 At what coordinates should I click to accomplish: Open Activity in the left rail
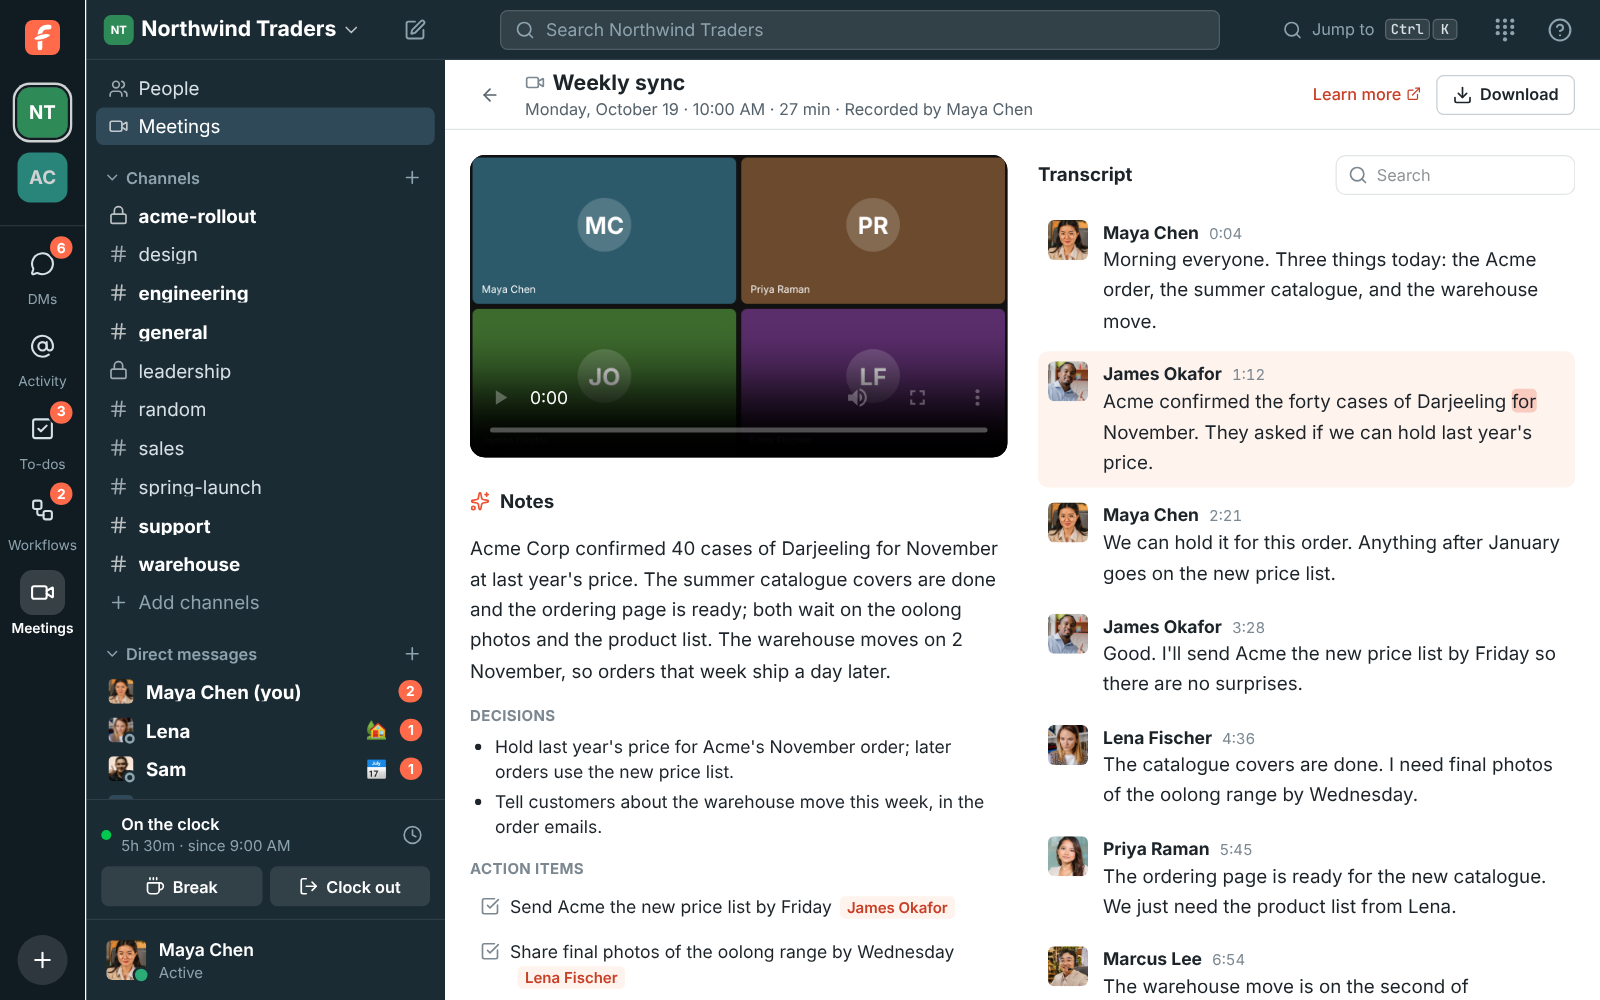pos(42,357)
